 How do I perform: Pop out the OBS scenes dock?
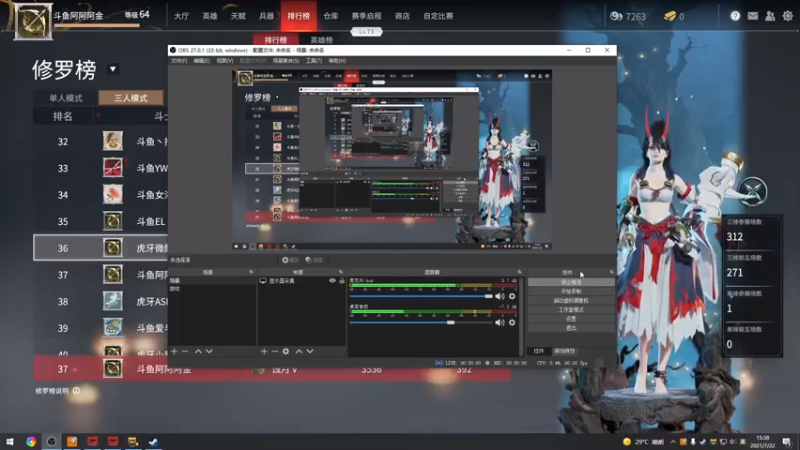coord(251,272)
